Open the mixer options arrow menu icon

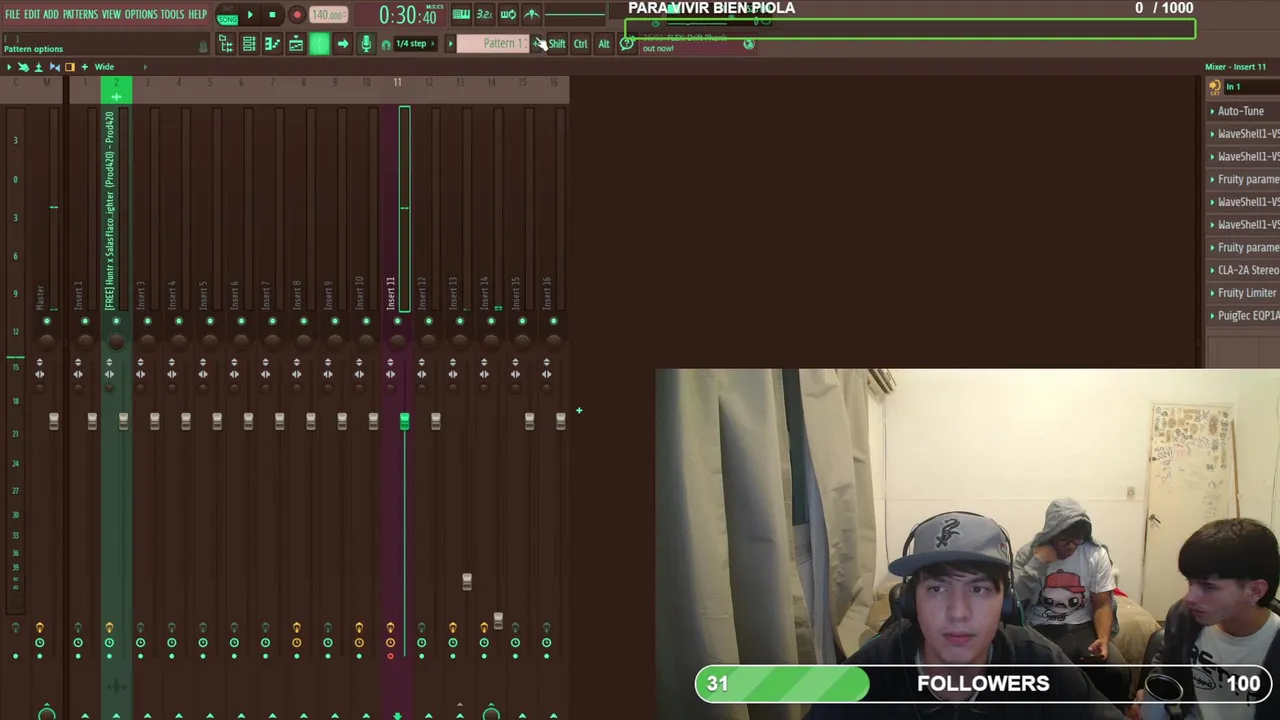click(x=9, y=67)
